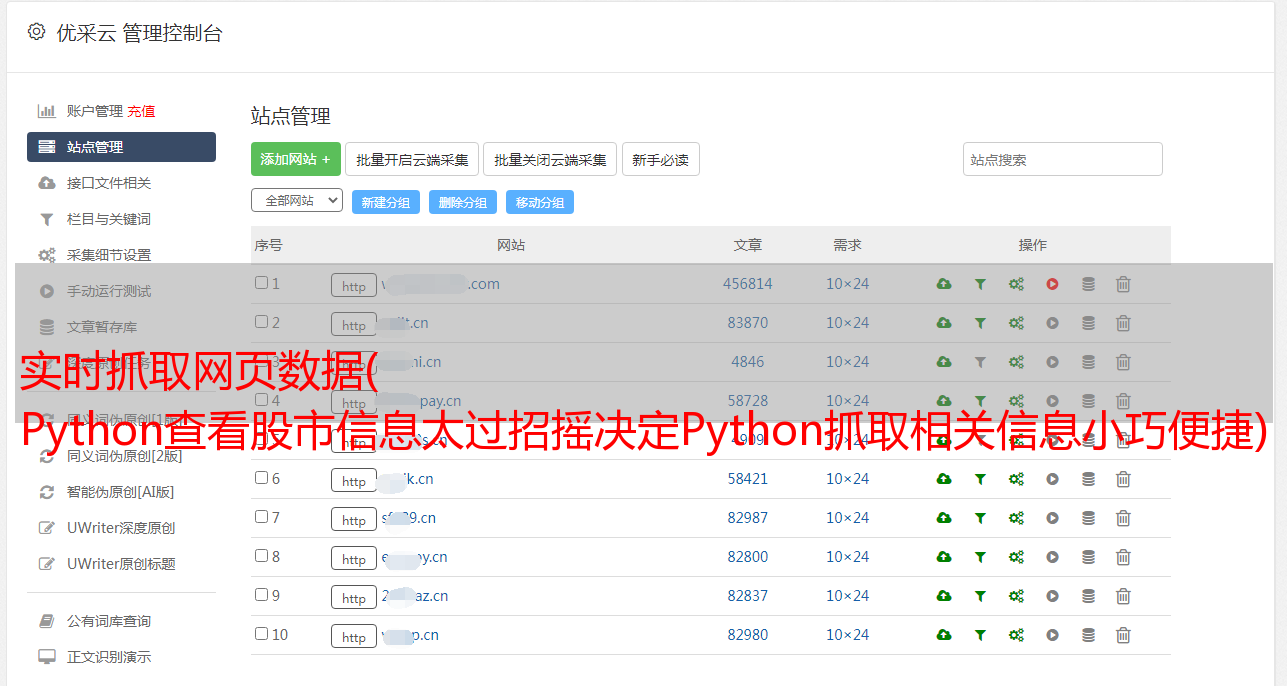Click the filter icon in row 9
Screen dimensions: 1287x686
(980, 596)
